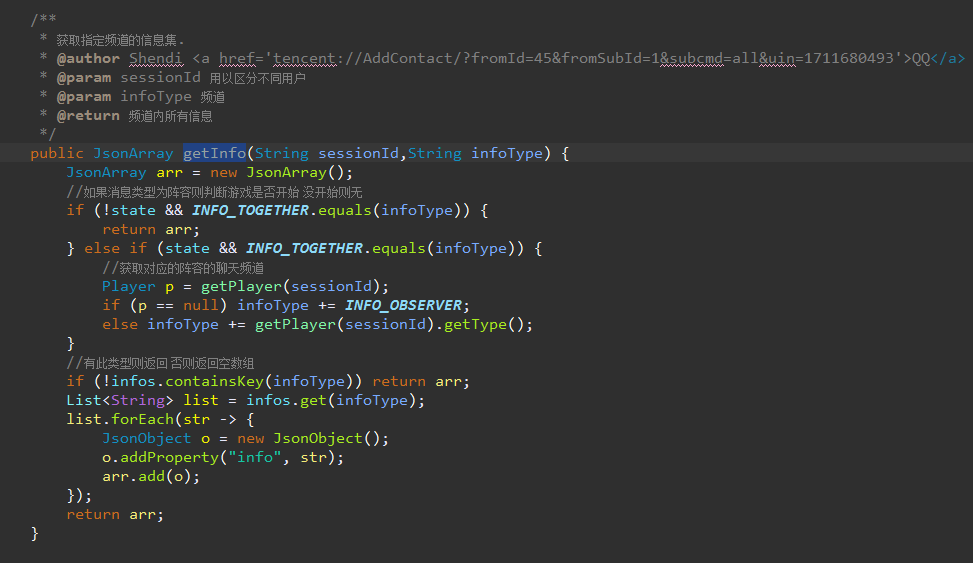Screen dimensions: 973x563
Task: Click the forEach lambda call
Action: pyautogui.click(x=143, y=419)
